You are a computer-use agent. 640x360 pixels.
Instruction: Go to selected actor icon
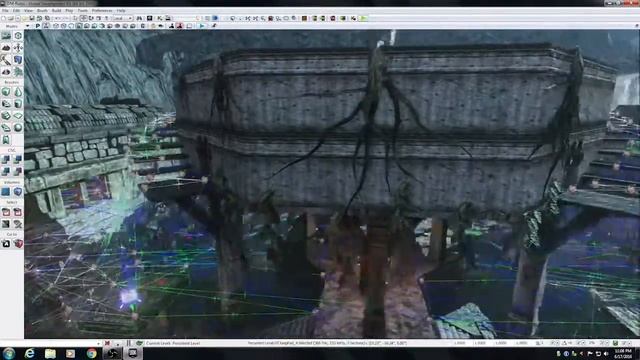click(x=6, y=244)
